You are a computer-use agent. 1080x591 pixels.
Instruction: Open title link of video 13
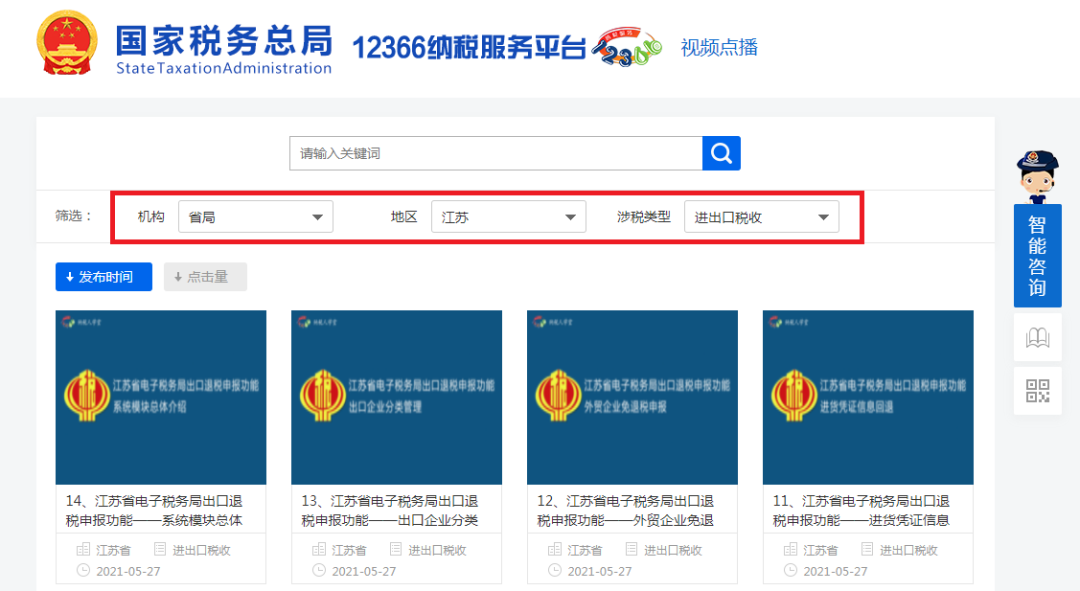click(x=390, y=510)
